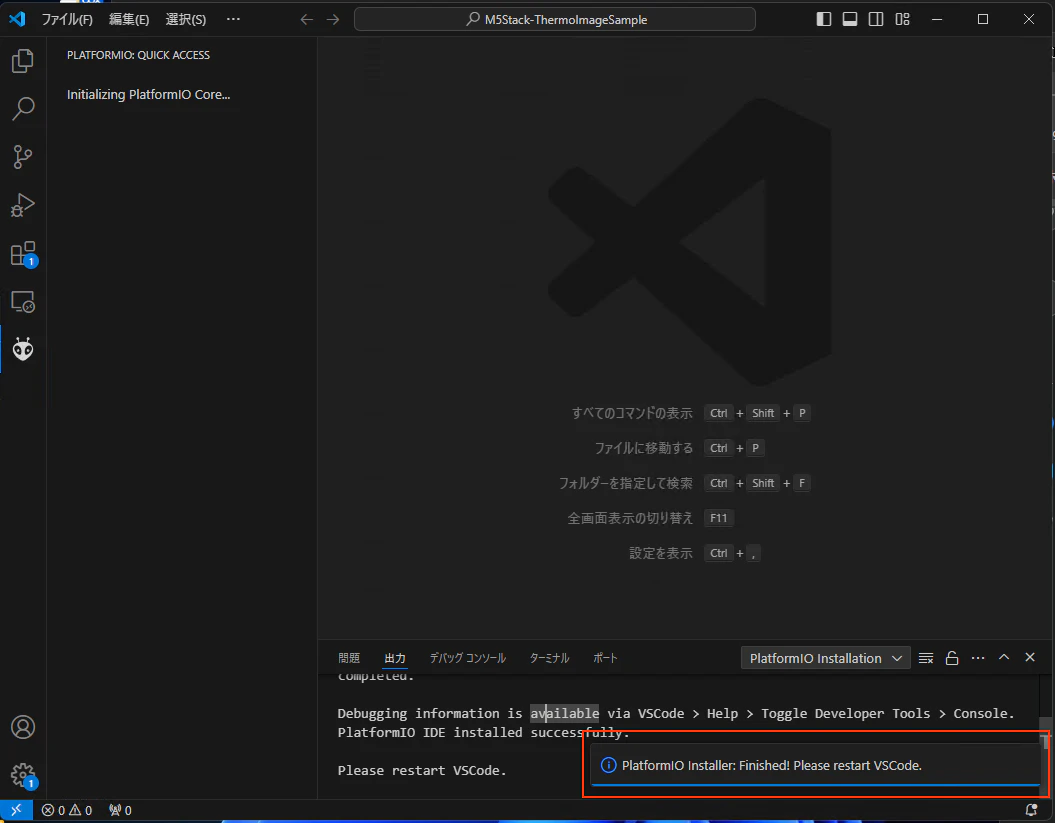Open the Source Control view
Screen dimensions: 1055x823
click(x=23, y=157)
